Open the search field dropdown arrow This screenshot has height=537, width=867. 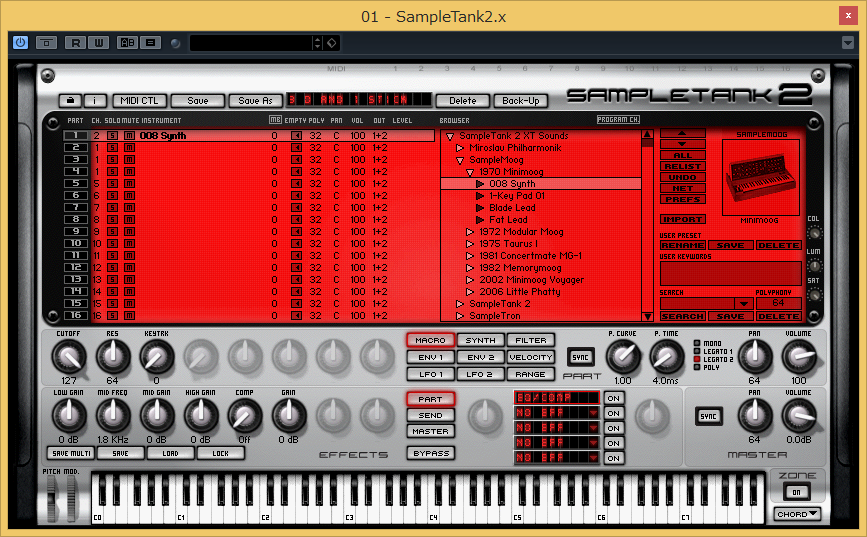pos(744,304)
